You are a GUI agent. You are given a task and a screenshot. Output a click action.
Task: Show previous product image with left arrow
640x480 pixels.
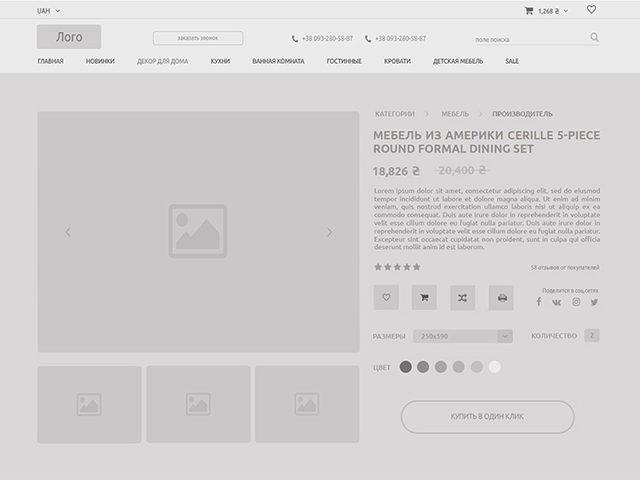pyautogui.click(x=68, y=232)
